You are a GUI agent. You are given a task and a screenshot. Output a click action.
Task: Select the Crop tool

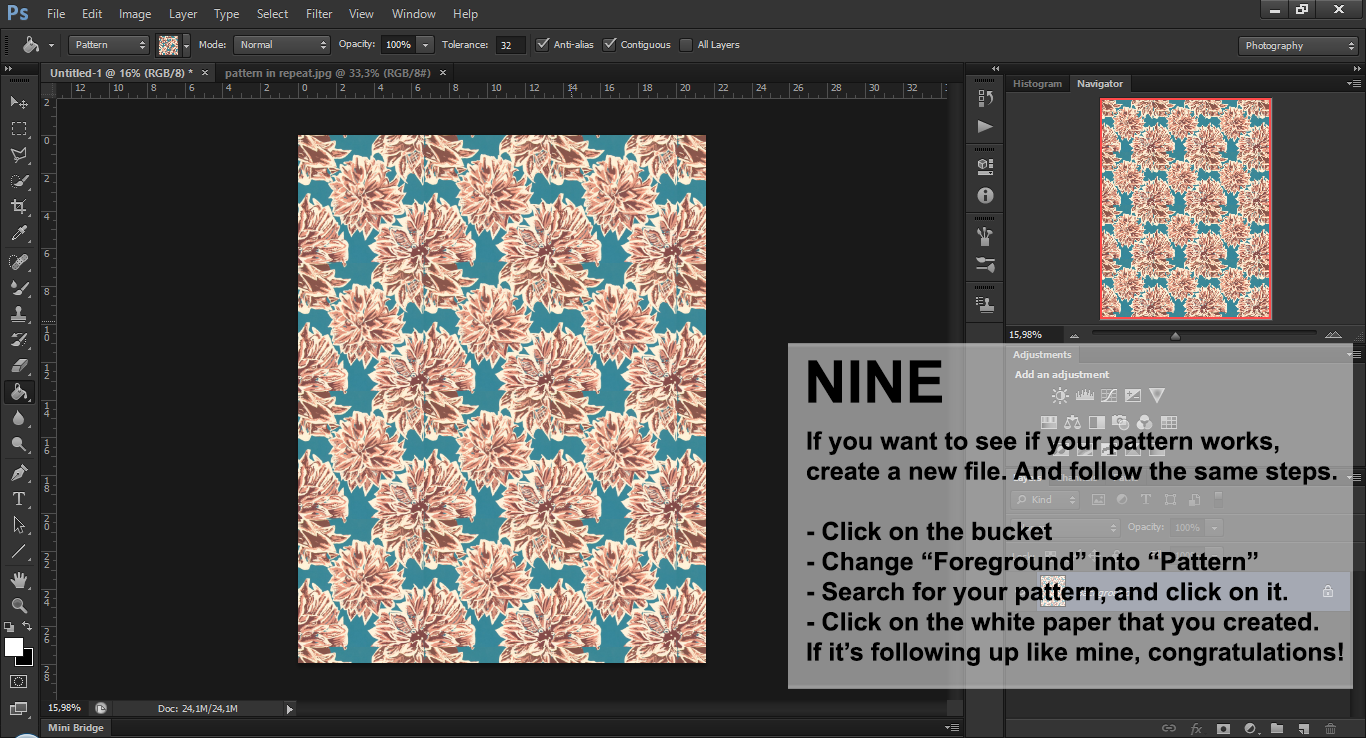point(18,207)
